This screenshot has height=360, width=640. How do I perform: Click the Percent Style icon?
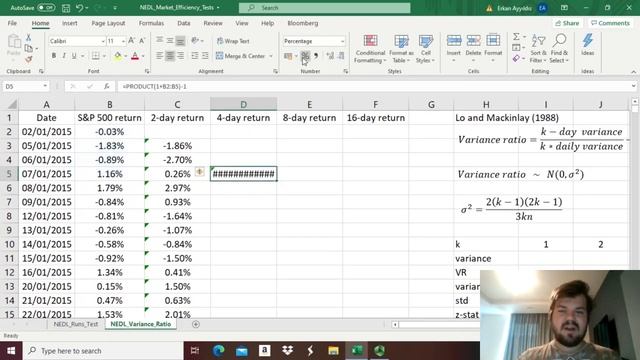tap(305, 56)
